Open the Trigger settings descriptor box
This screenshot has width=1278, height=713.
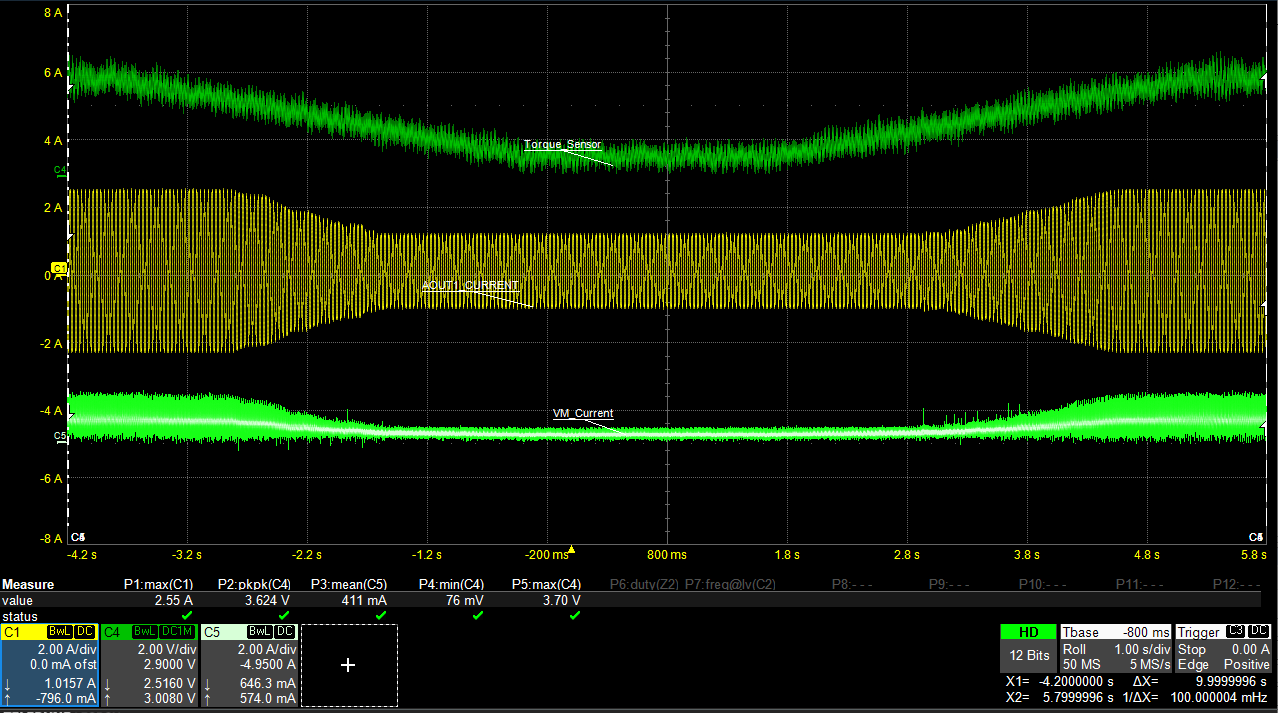click(x=1223, y=648)
